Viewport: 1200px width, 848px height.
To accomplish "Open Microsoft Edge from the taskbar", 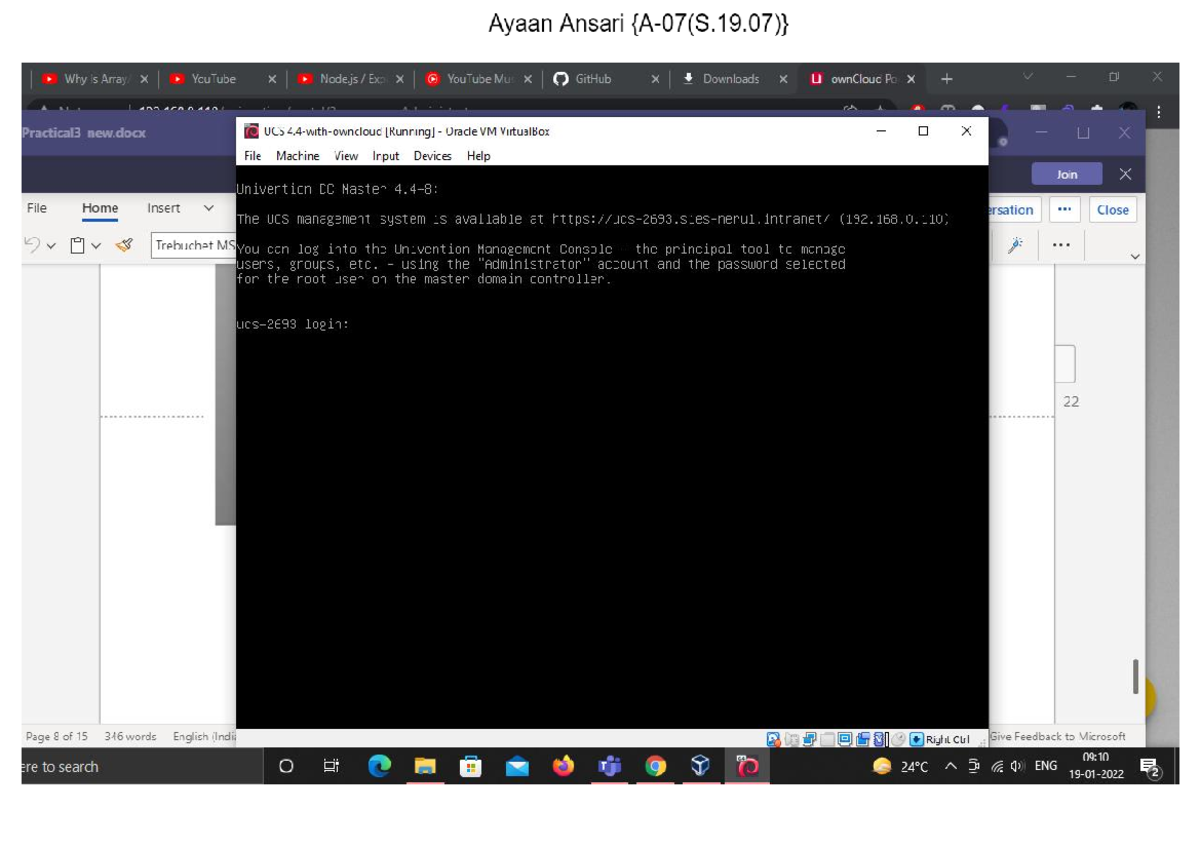I will [x=379, y=767].
